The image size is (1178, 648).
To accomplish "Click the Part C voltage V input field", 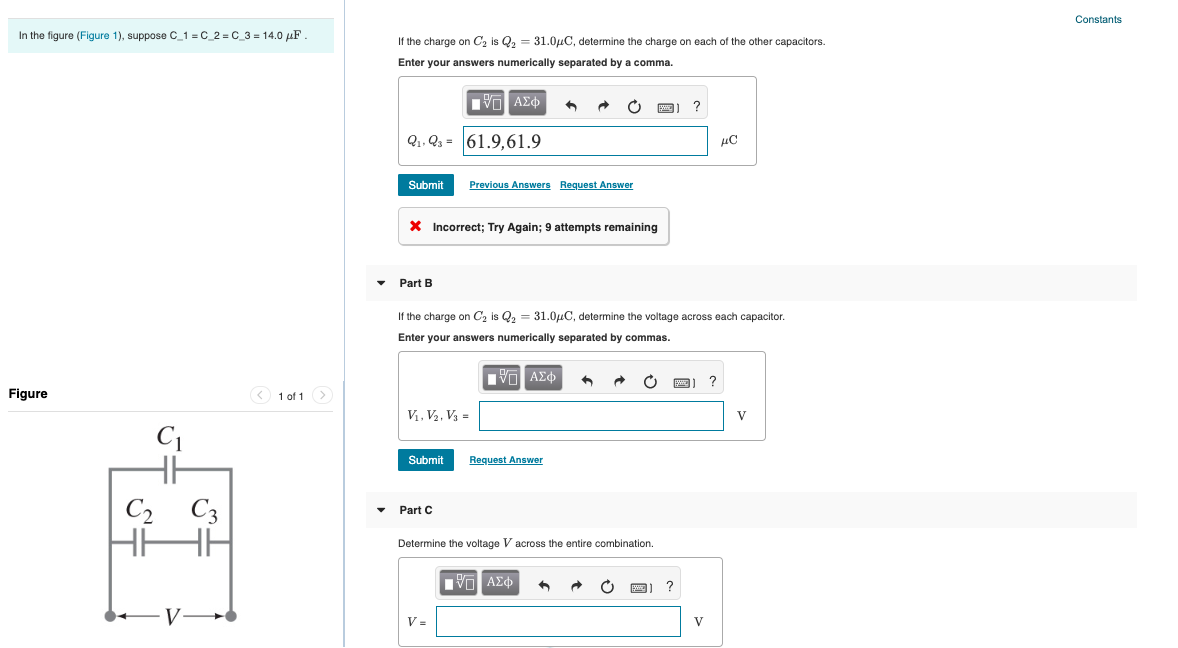I will (x=558, y=622).
